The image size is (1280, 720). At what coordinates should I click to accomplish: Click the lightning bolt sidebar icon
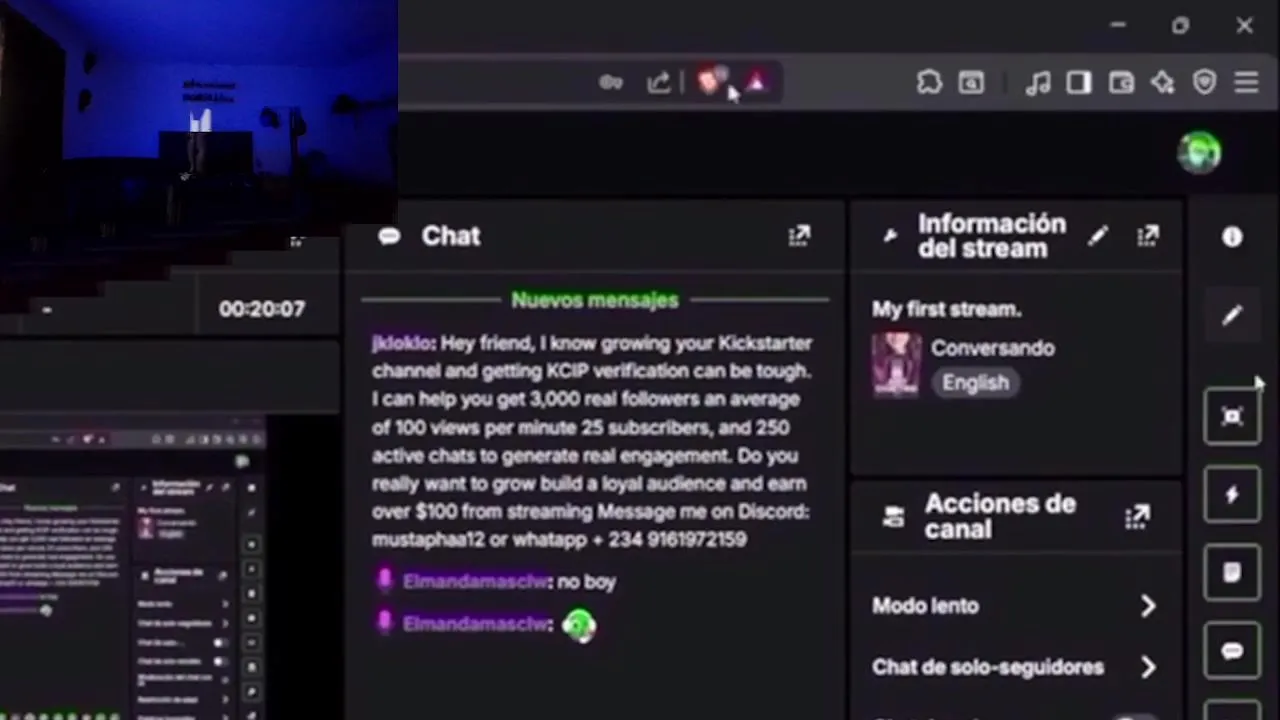click(x=1232, y=494)
